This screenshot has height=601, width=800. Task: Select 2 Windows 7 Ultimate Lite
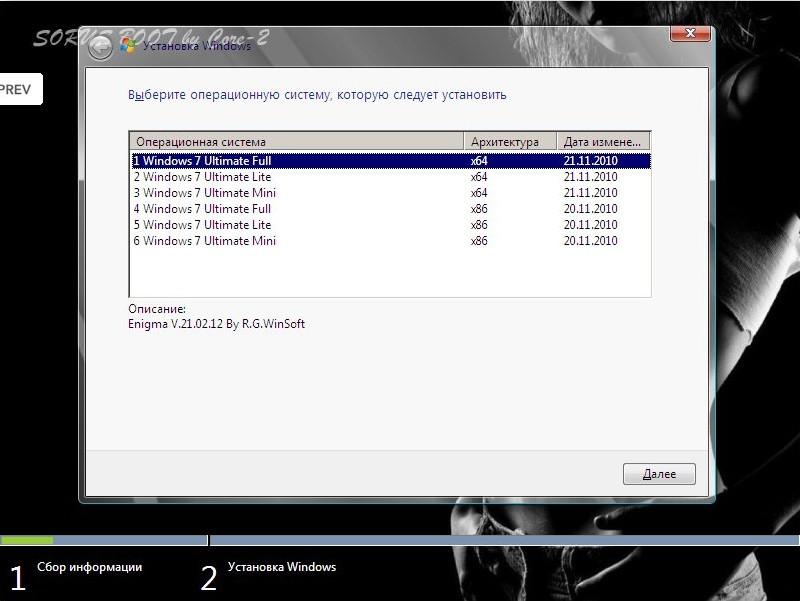pyautogui.click(x=391, y=177)
